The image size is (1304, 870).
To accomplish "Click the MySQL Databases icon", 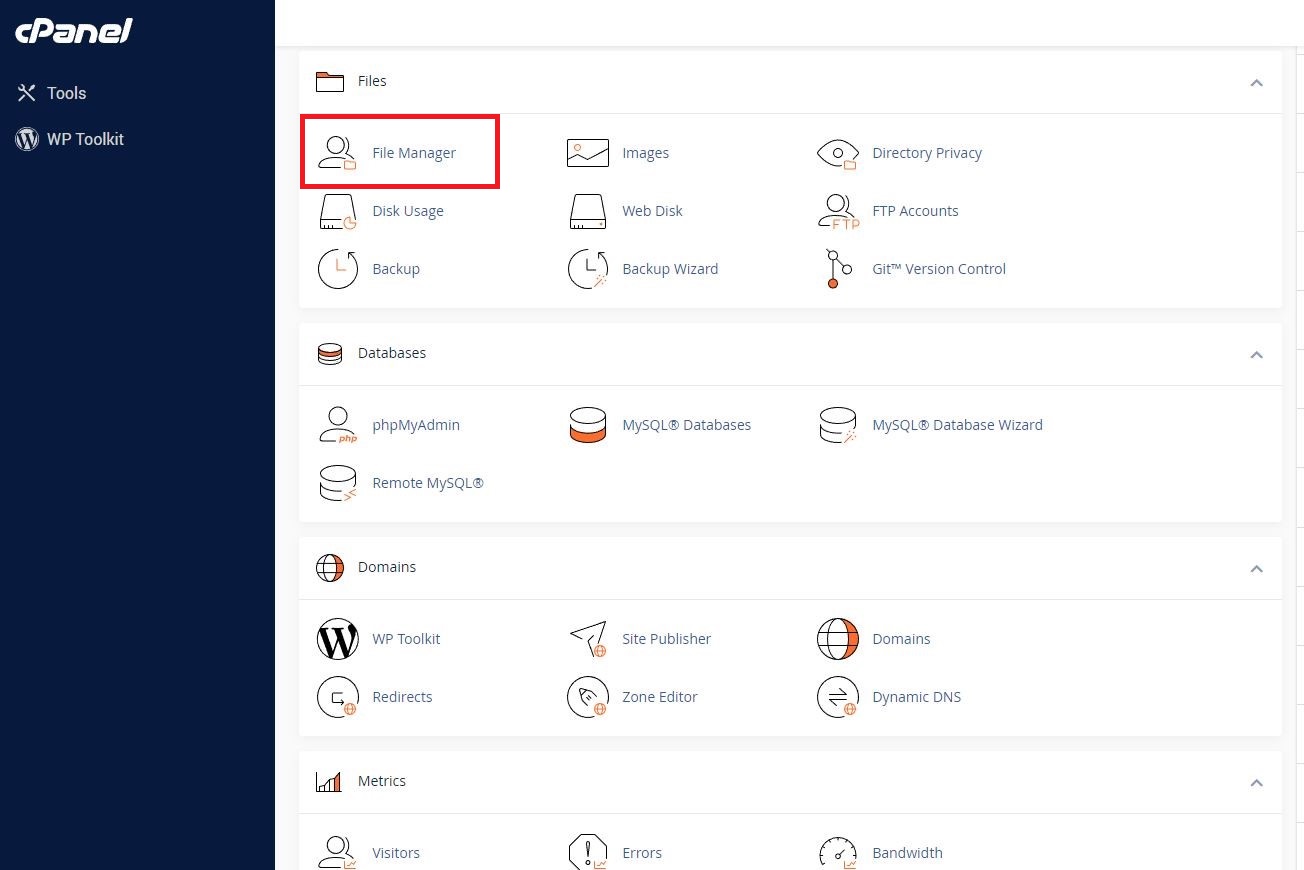I will 588,425.
